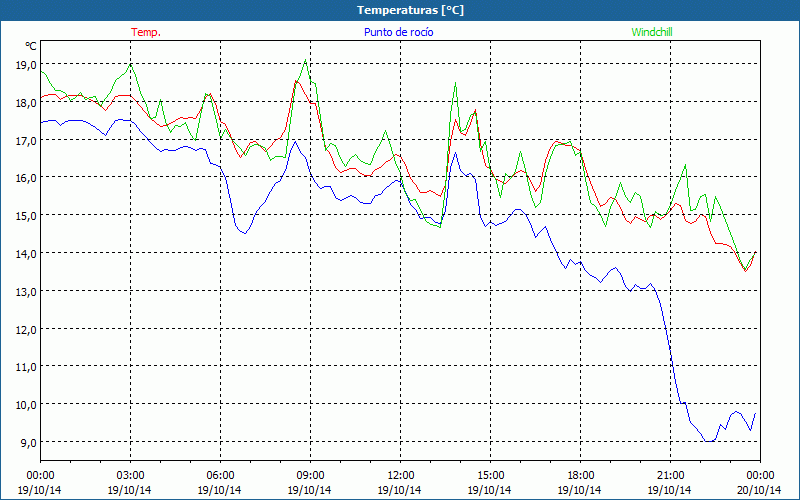800x500 pixels.
Task: Click the 15,0 y-axis value
Action: (x=27, y=216)
